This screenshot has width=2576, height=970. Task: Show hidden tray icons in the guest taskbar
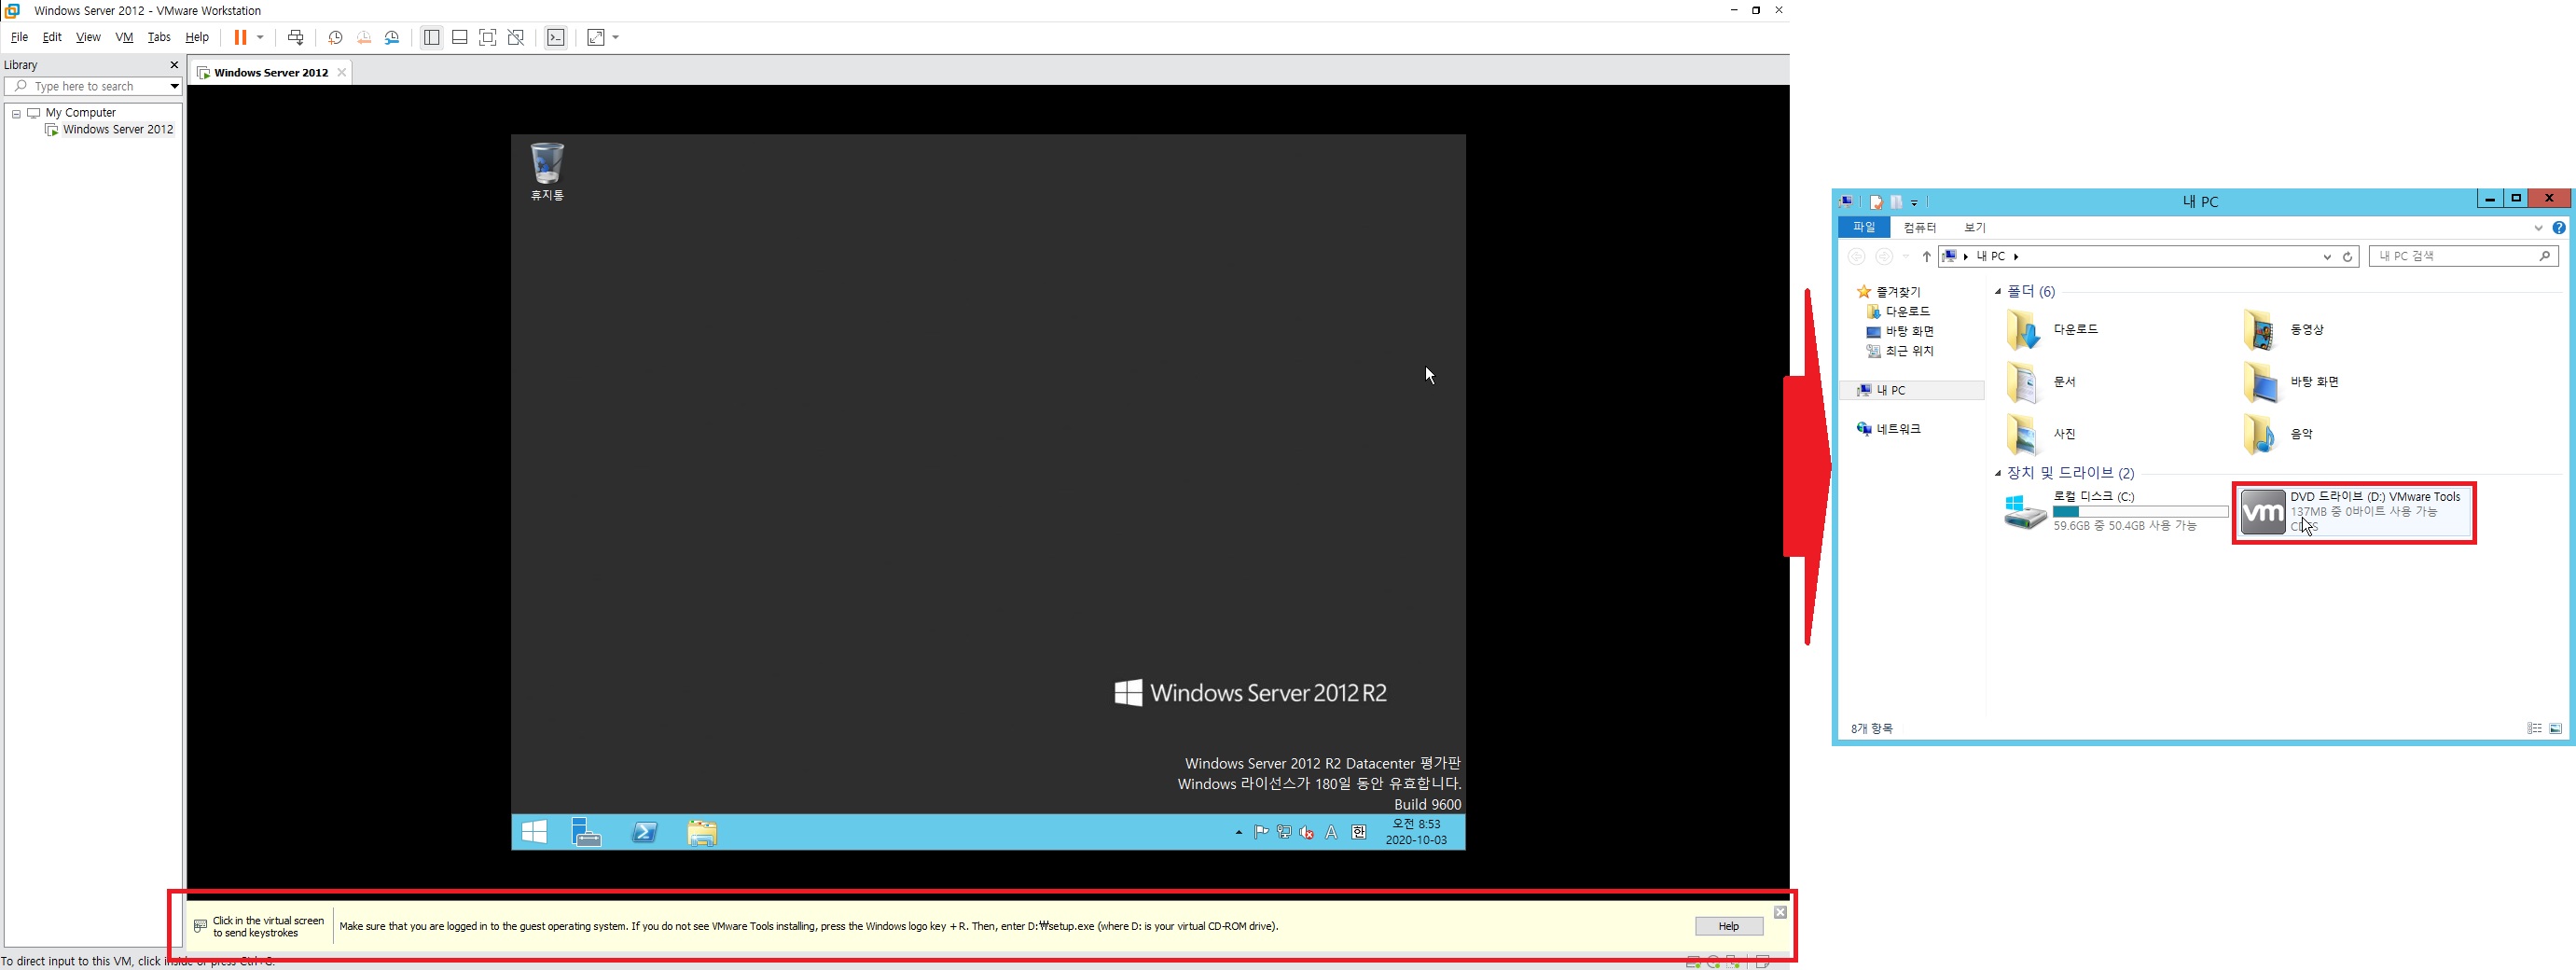point(1239,832)
